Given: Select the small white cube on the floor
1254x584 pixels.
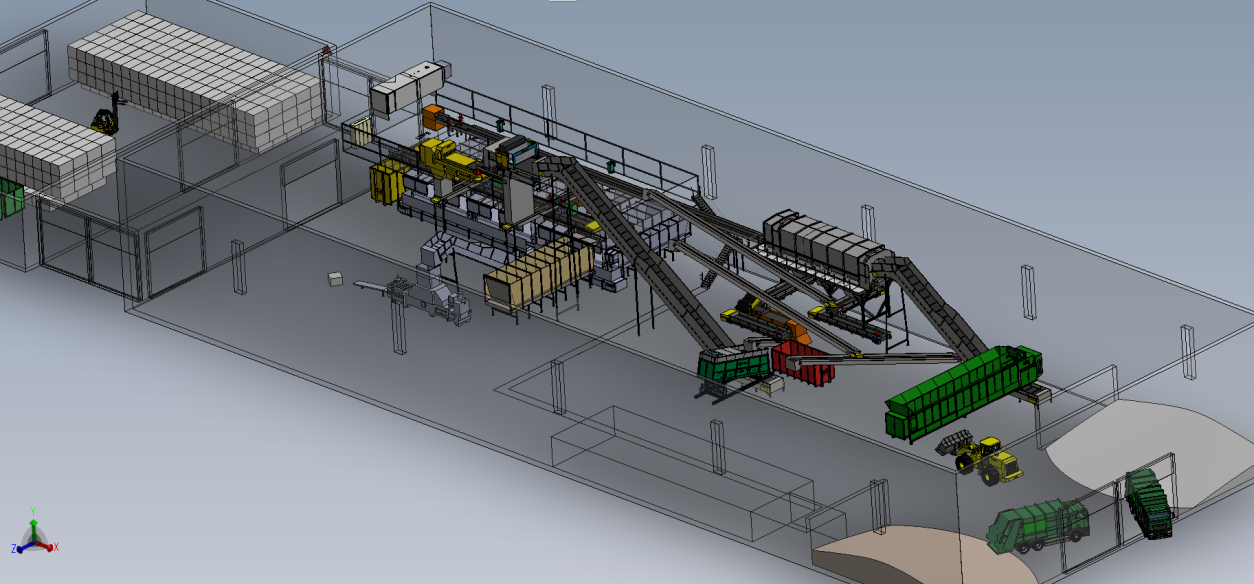Looking at the screenshot, I should coord(335,279).
